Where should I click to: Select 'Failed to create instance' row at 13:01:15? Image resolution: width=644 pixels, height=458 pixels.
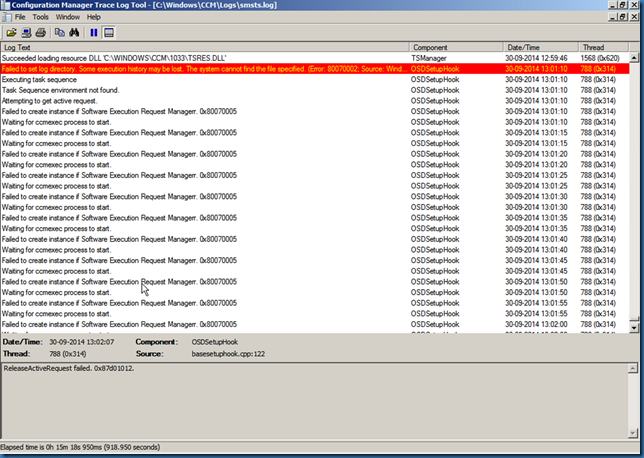[x=315, y=133]
